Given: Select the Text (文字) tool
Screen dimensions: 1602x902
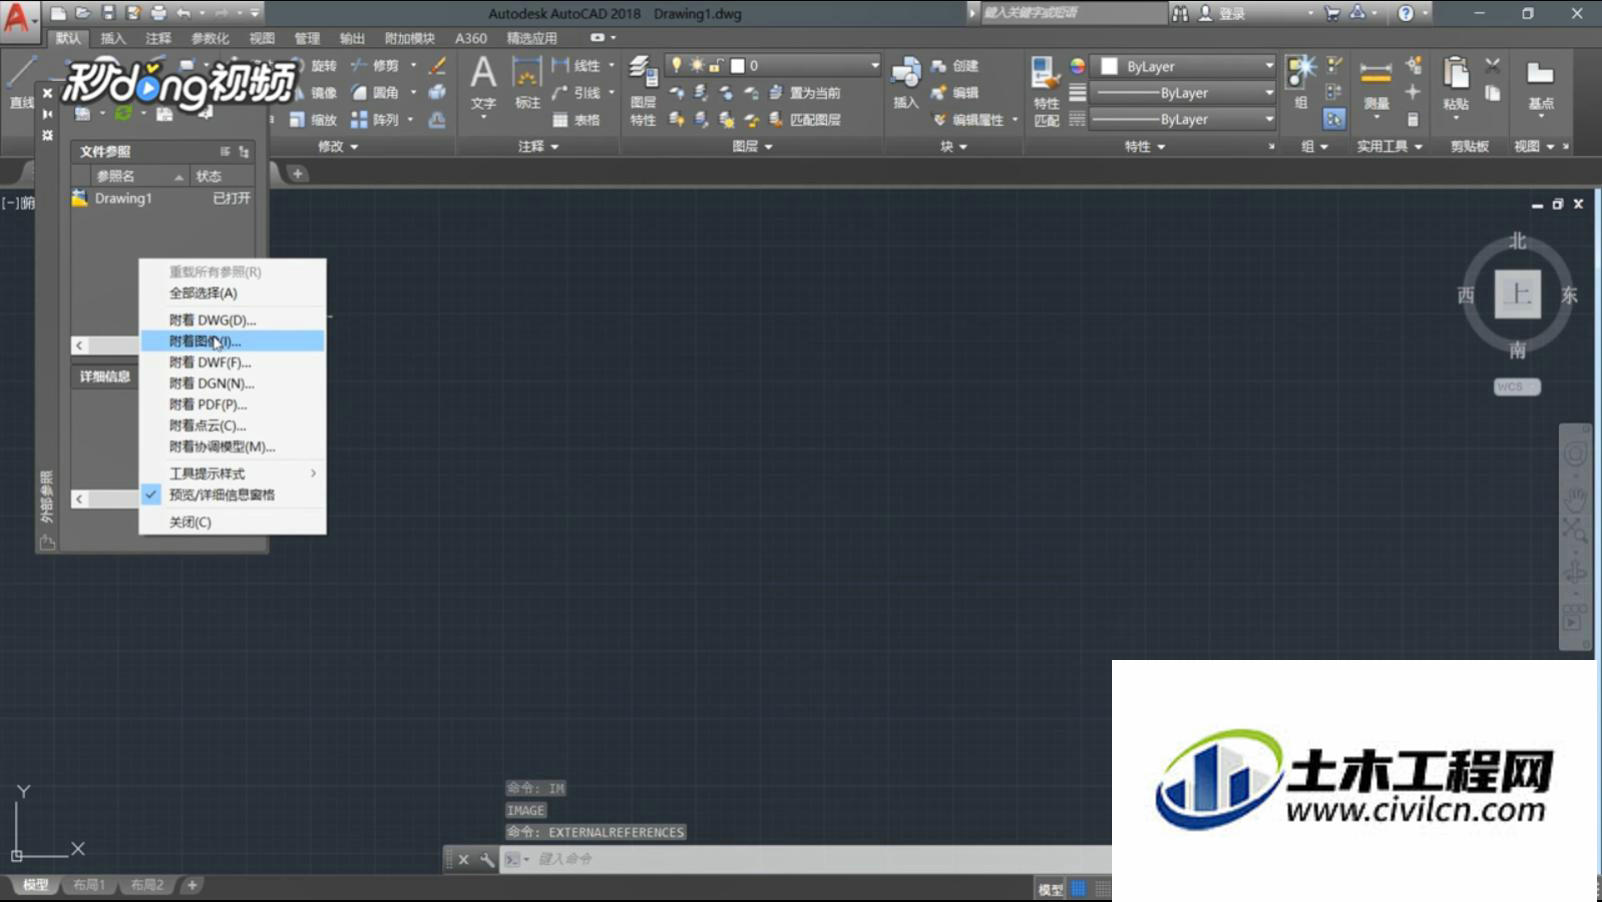Looking at the screenshot, I should tap(483, 82).
